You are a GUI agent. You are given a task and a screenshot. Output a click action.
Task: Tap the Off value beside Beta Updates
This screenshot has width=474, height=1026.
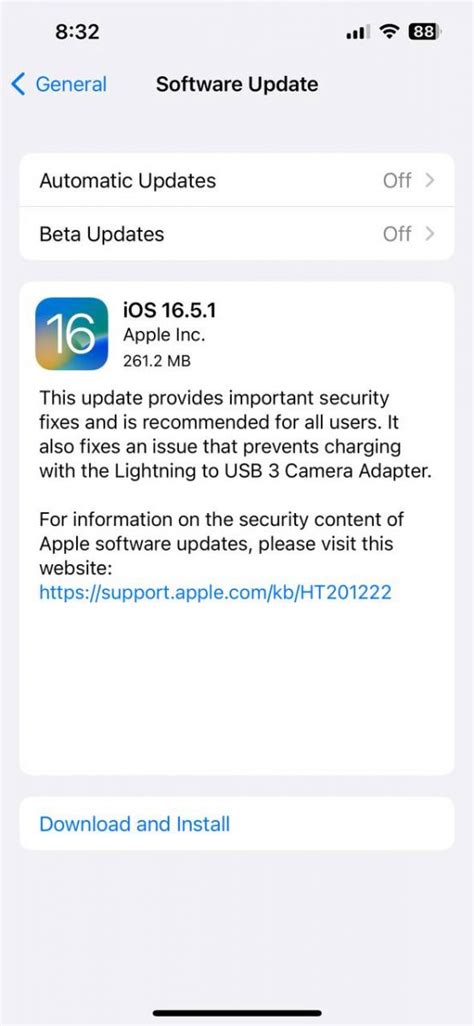pos(397,234)
